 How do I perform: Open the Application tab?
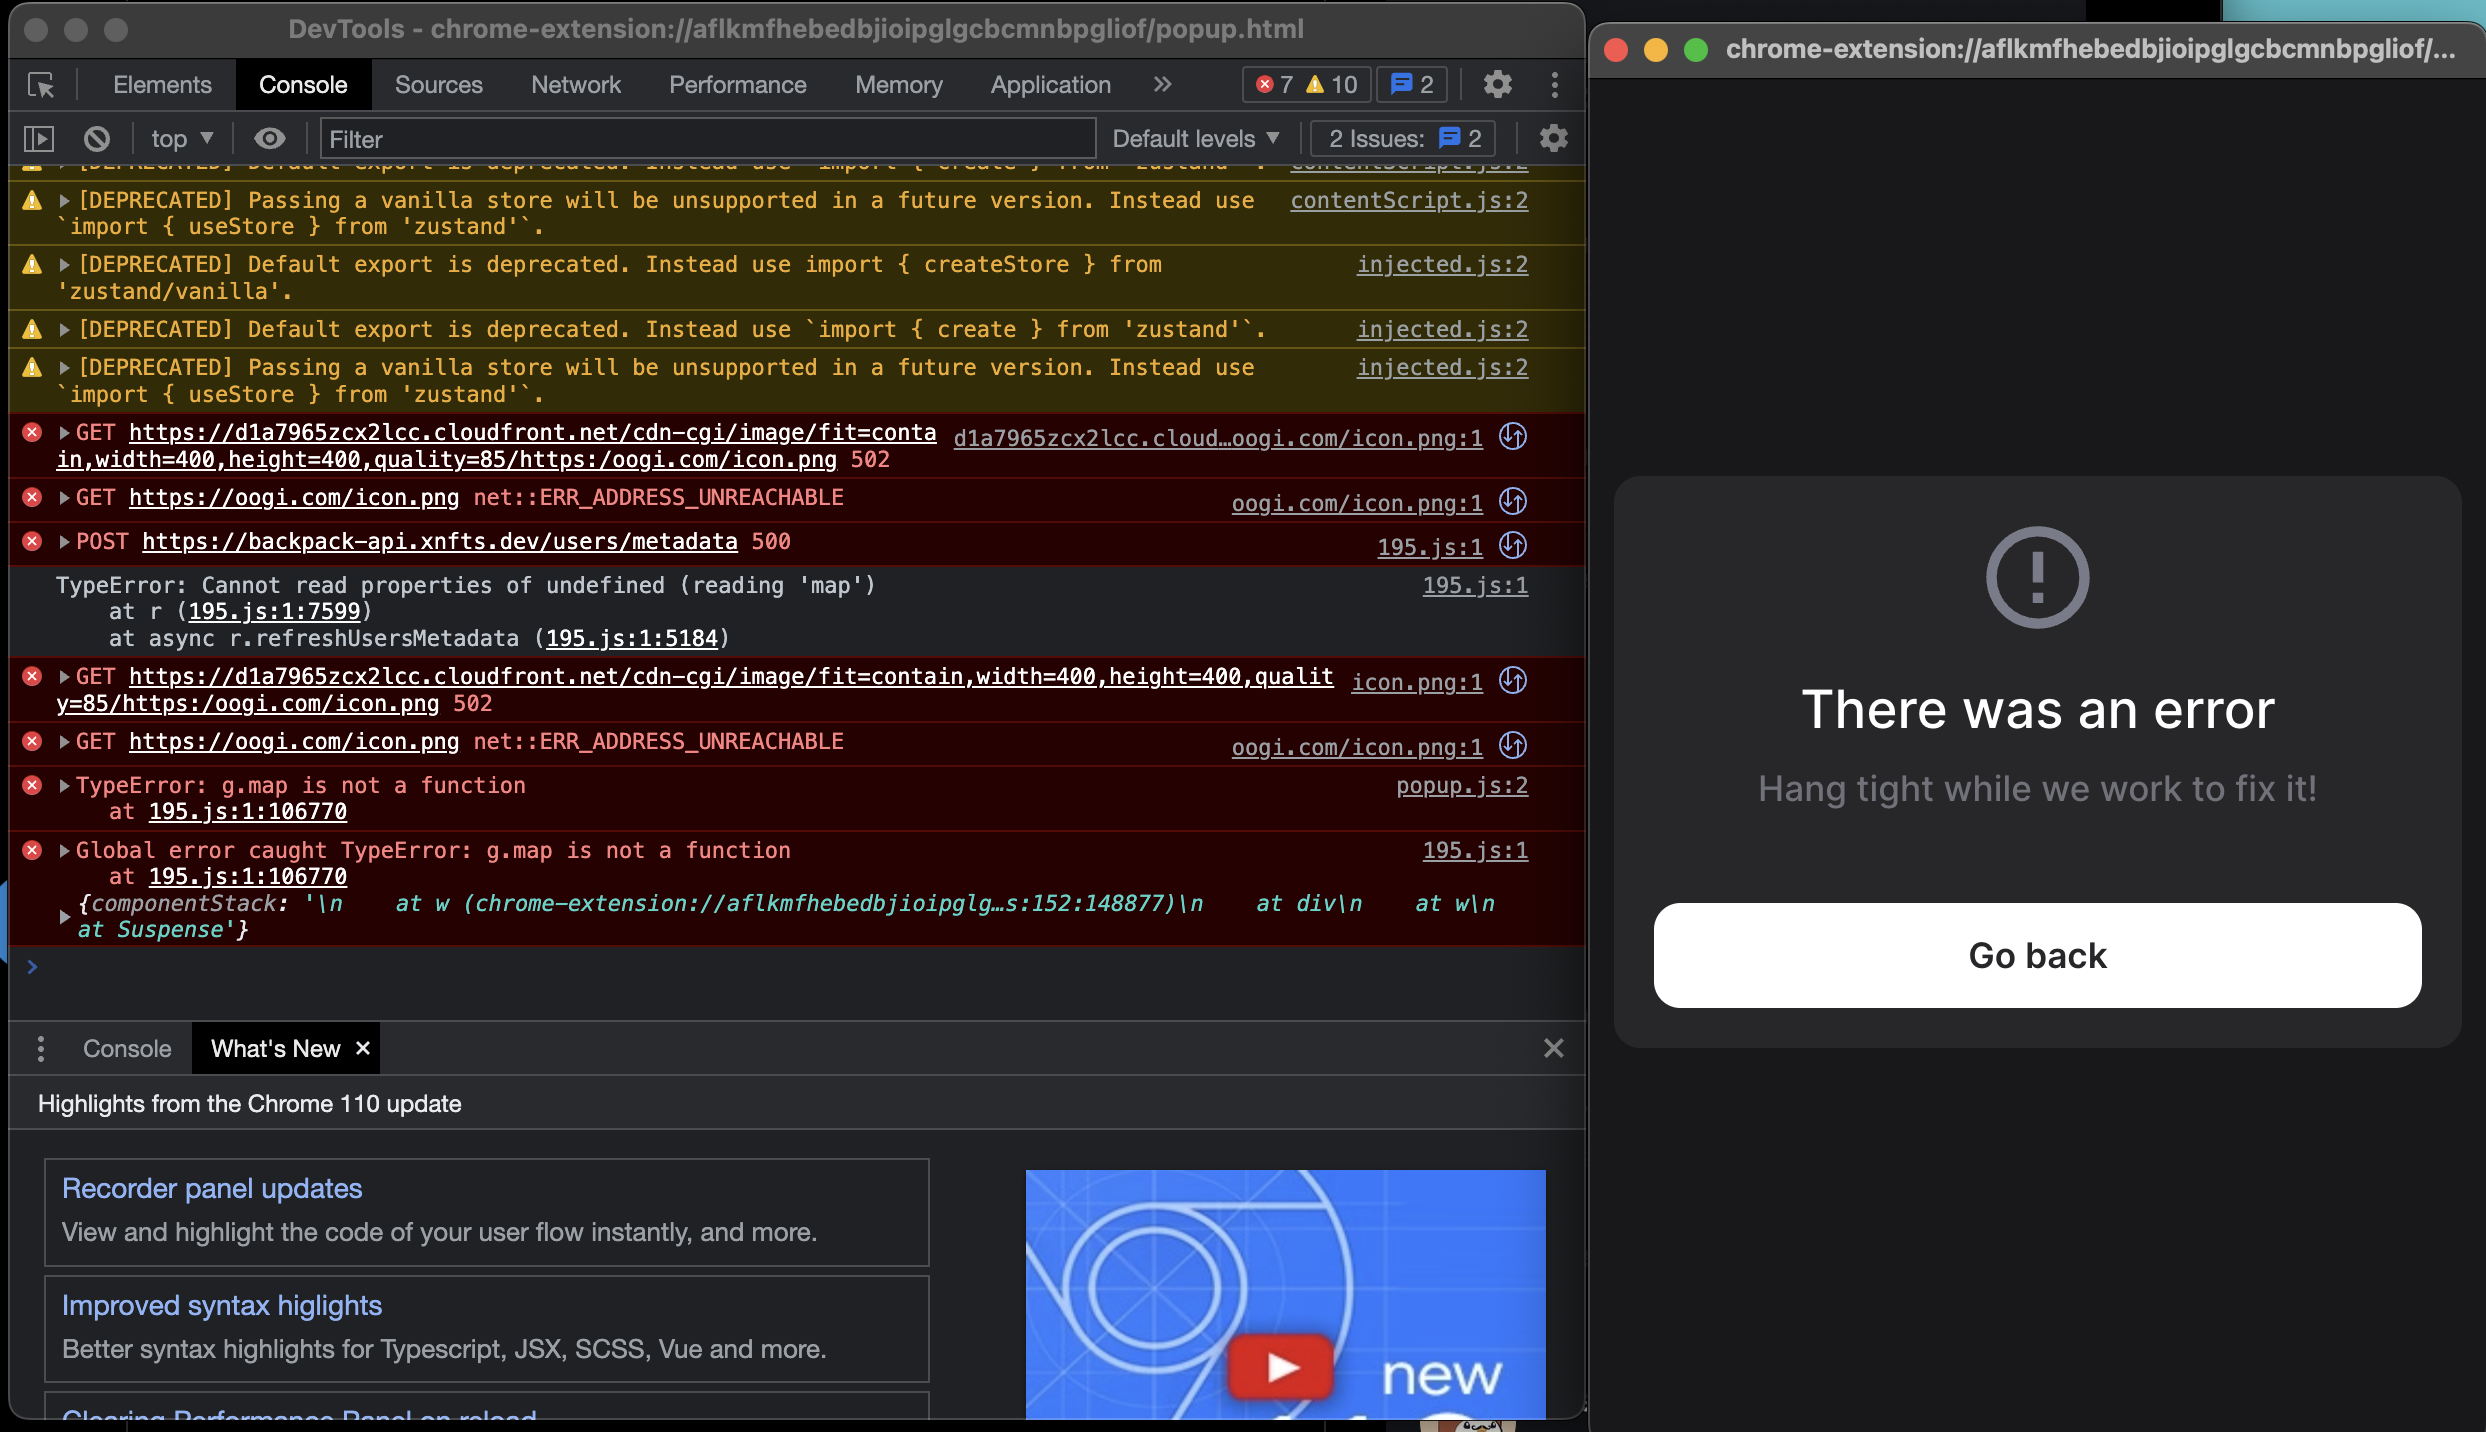click(1050, 85)
